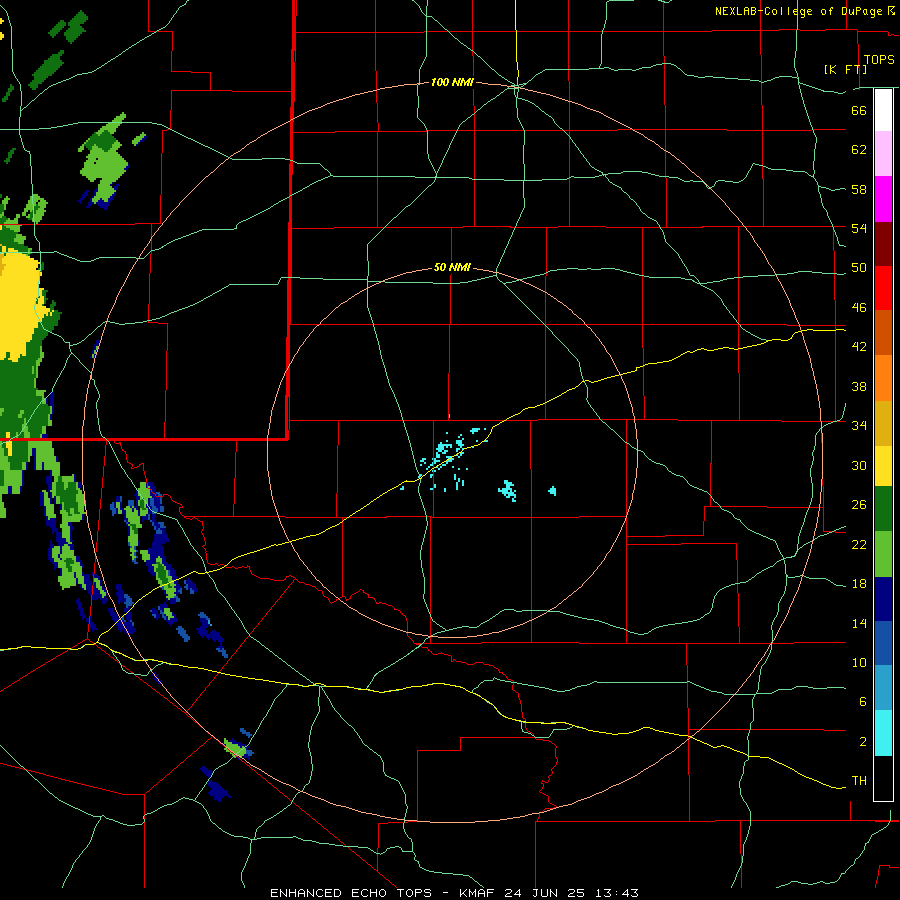
Task: Click the 14 legend value
Action: click(x=859, y=623)
